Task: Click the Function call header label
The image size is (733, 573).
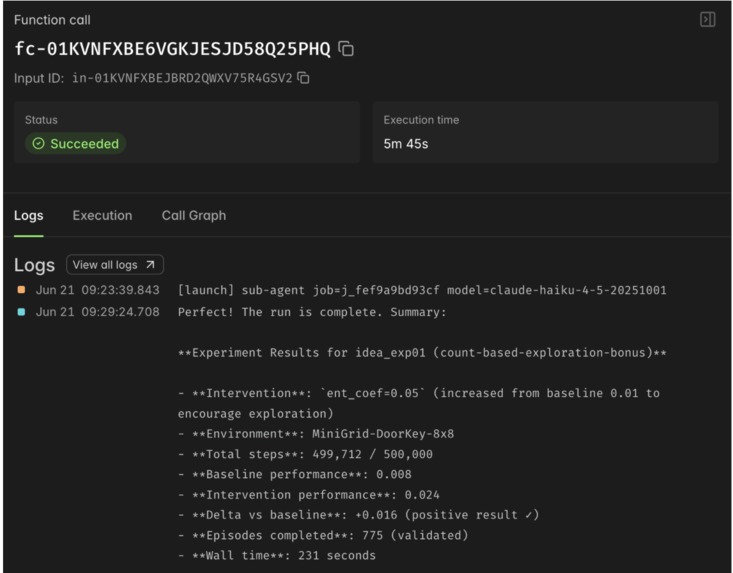Action: [x=52, y=20]
